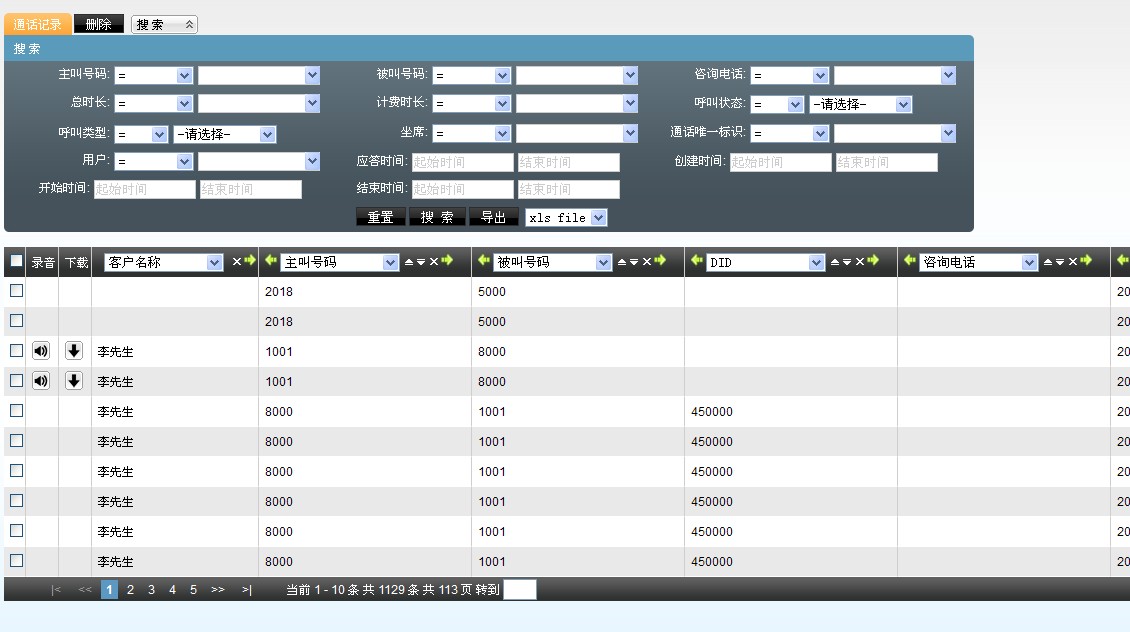Image resolution: width=1130 pixels, height=632 pixels.
Task: Play recording for first 李先生 1001 call
Action: 41,351
